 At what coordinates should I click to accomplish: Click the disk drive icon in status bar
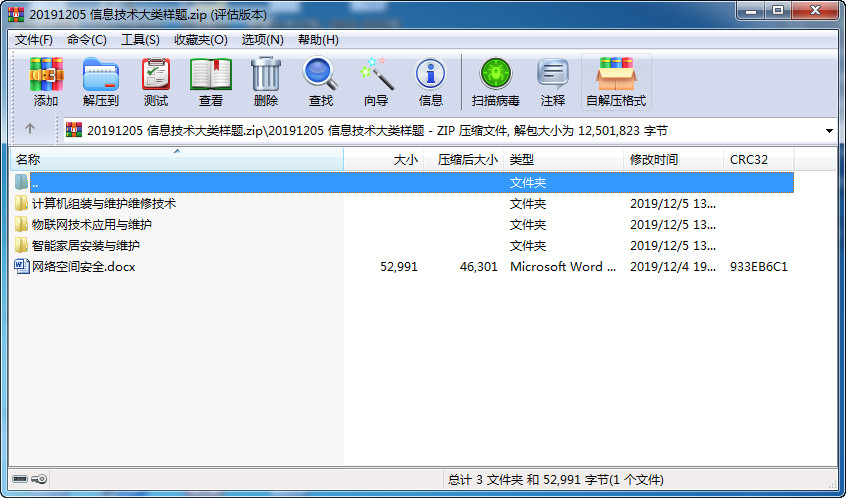20,479
